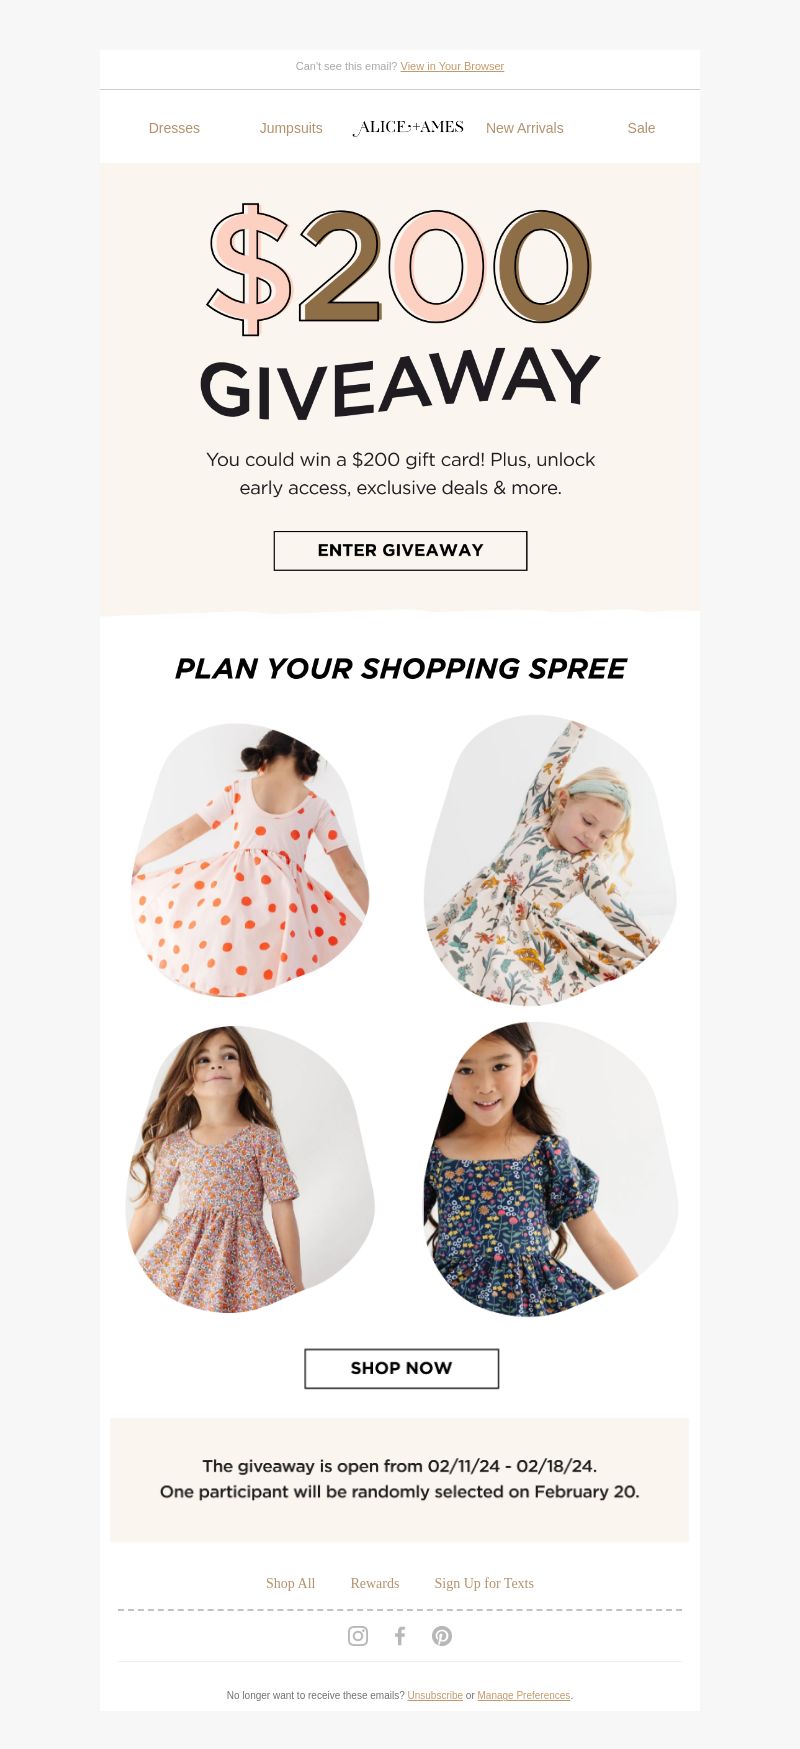Select the cream floral dress photo
This screenshot has height=1749, width=800.
[x=550, y=860]
